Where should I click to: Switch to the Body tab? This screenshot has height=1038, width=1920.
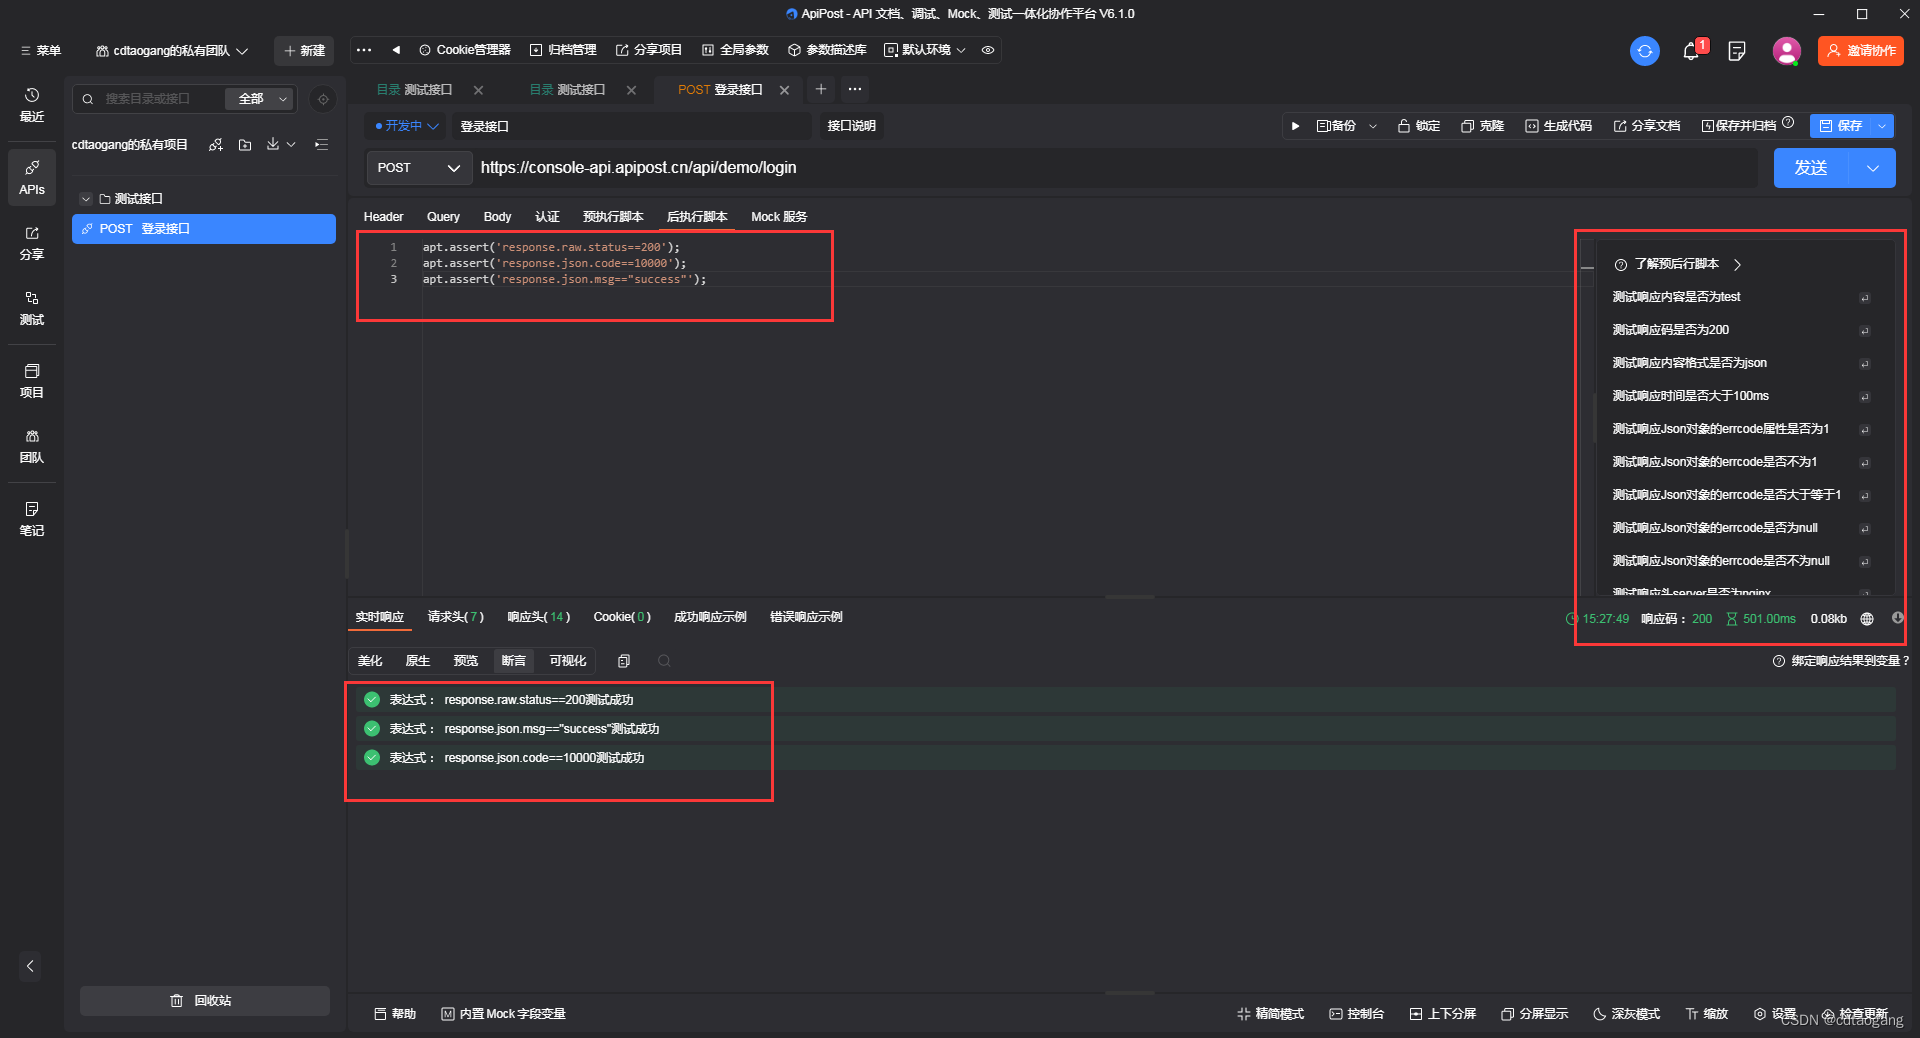(x=497, y=217)
